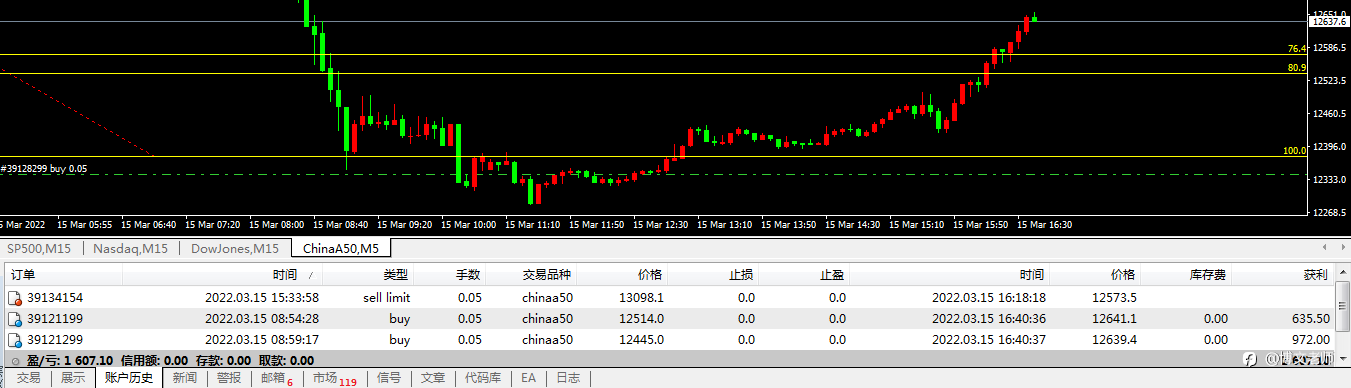Click the 盈/亏: 1 607.10 summary
Viewport: 1351px width, 388px height.
tap(70, 360)
